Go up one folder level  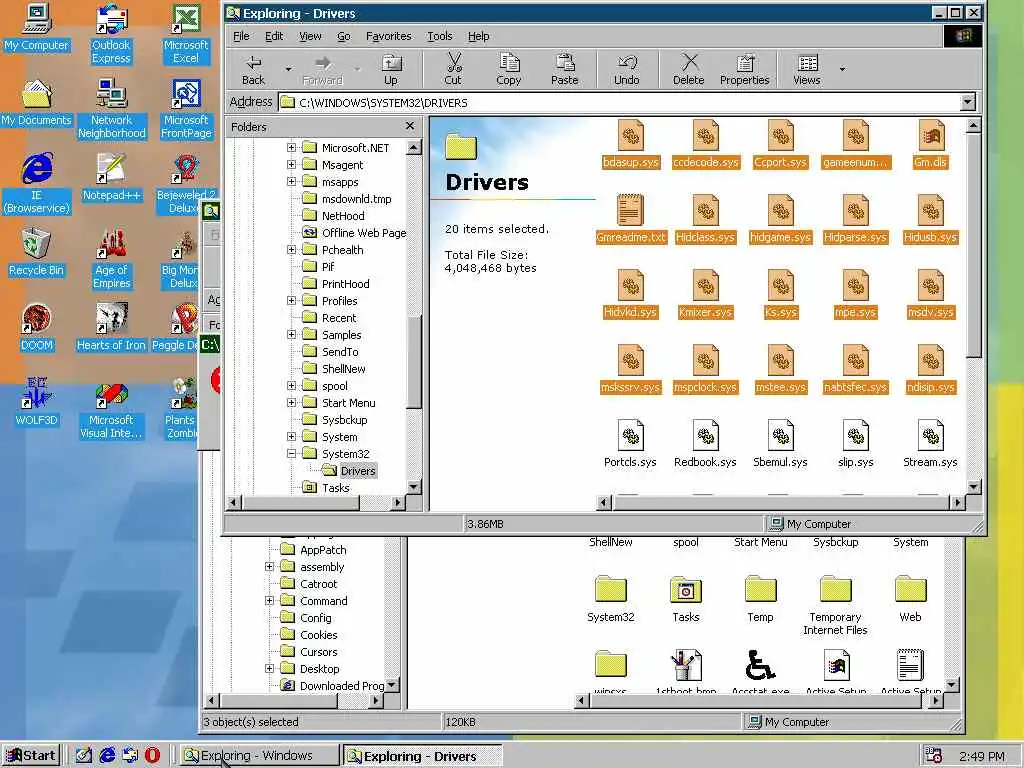click(391, 70)
